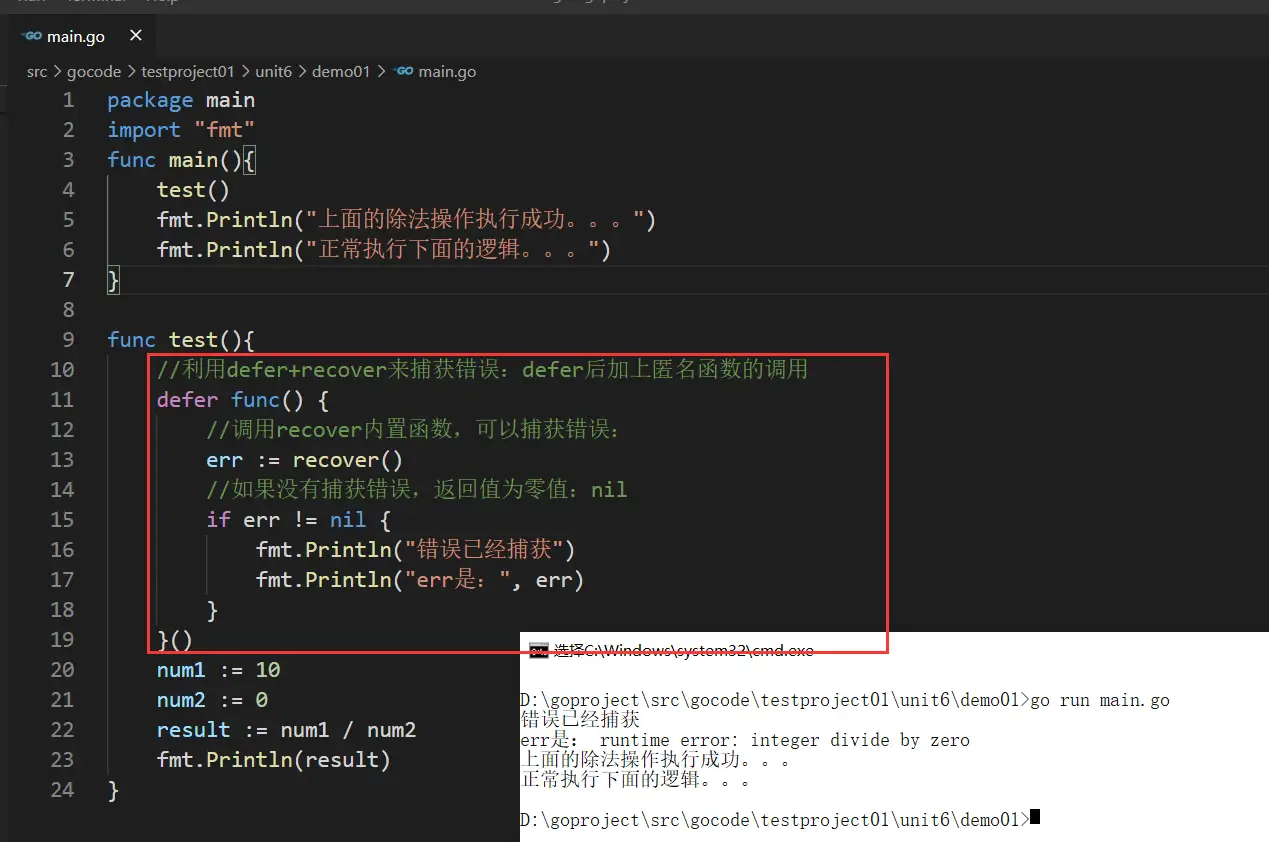Image resolution: width=1269 pixels, height=842 pixels.
Task: Open the Help menu
Action: [x=163, y=3]
